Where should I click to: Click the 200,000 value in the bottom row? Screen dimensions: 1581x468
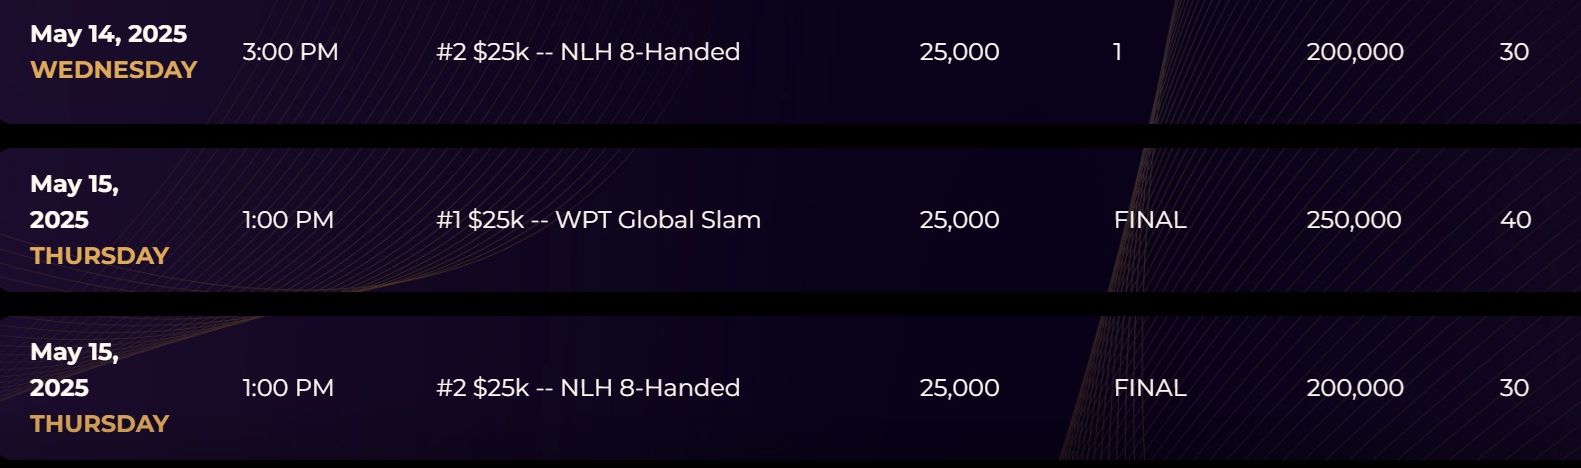[1355, 388]
